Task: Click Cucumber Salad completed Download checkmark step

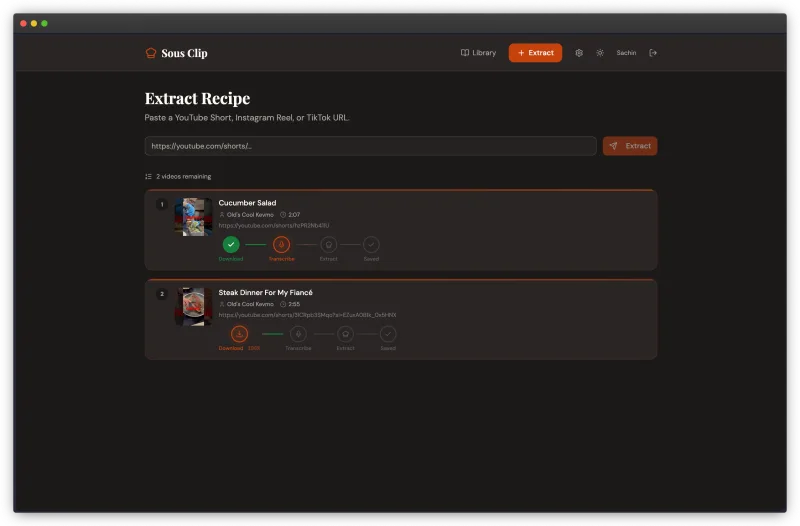Action: pyautogui.click(x=231, y=244)
